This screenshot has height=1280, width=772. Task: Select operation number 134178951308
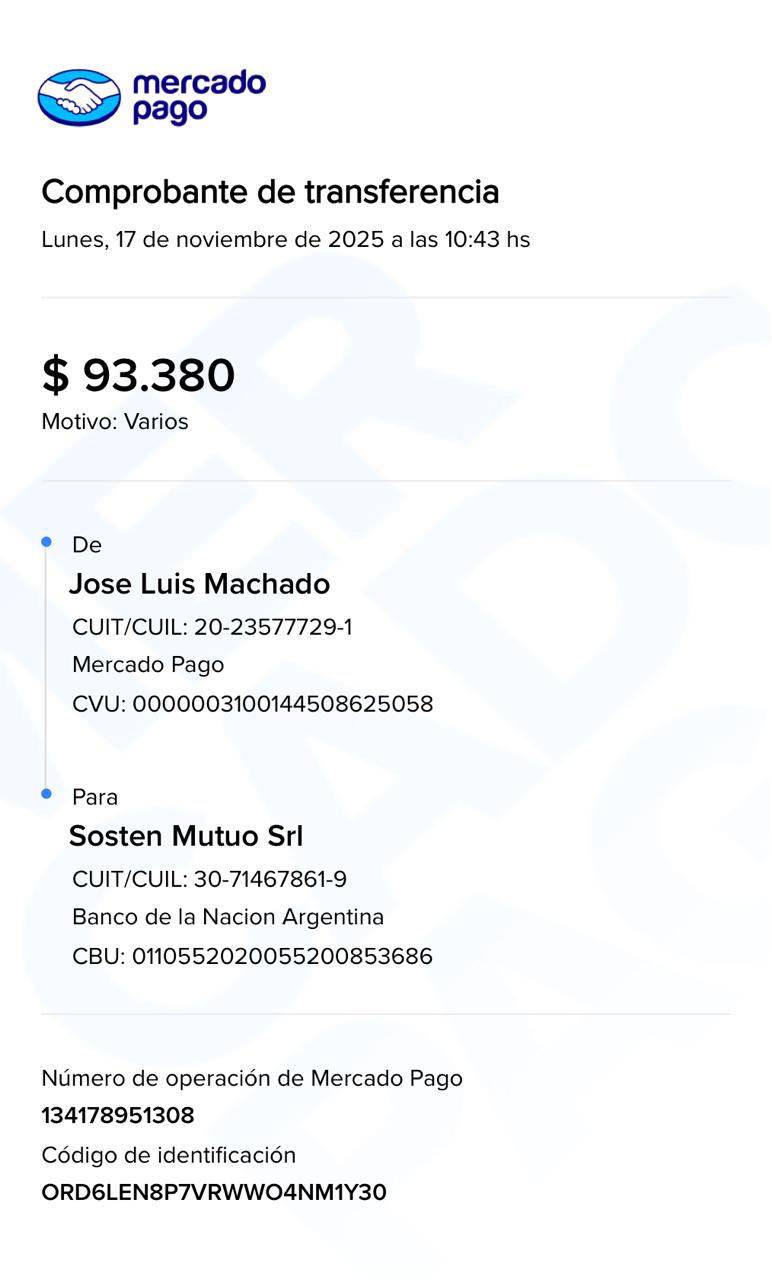[118, 1115]
